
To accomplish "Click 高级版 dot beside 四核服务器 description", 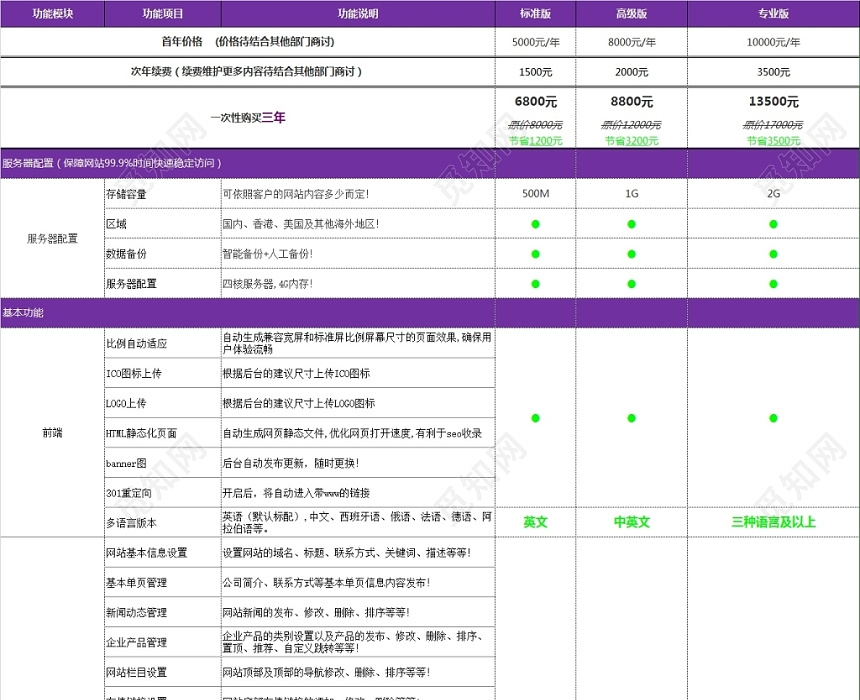I will pos(631,284).
